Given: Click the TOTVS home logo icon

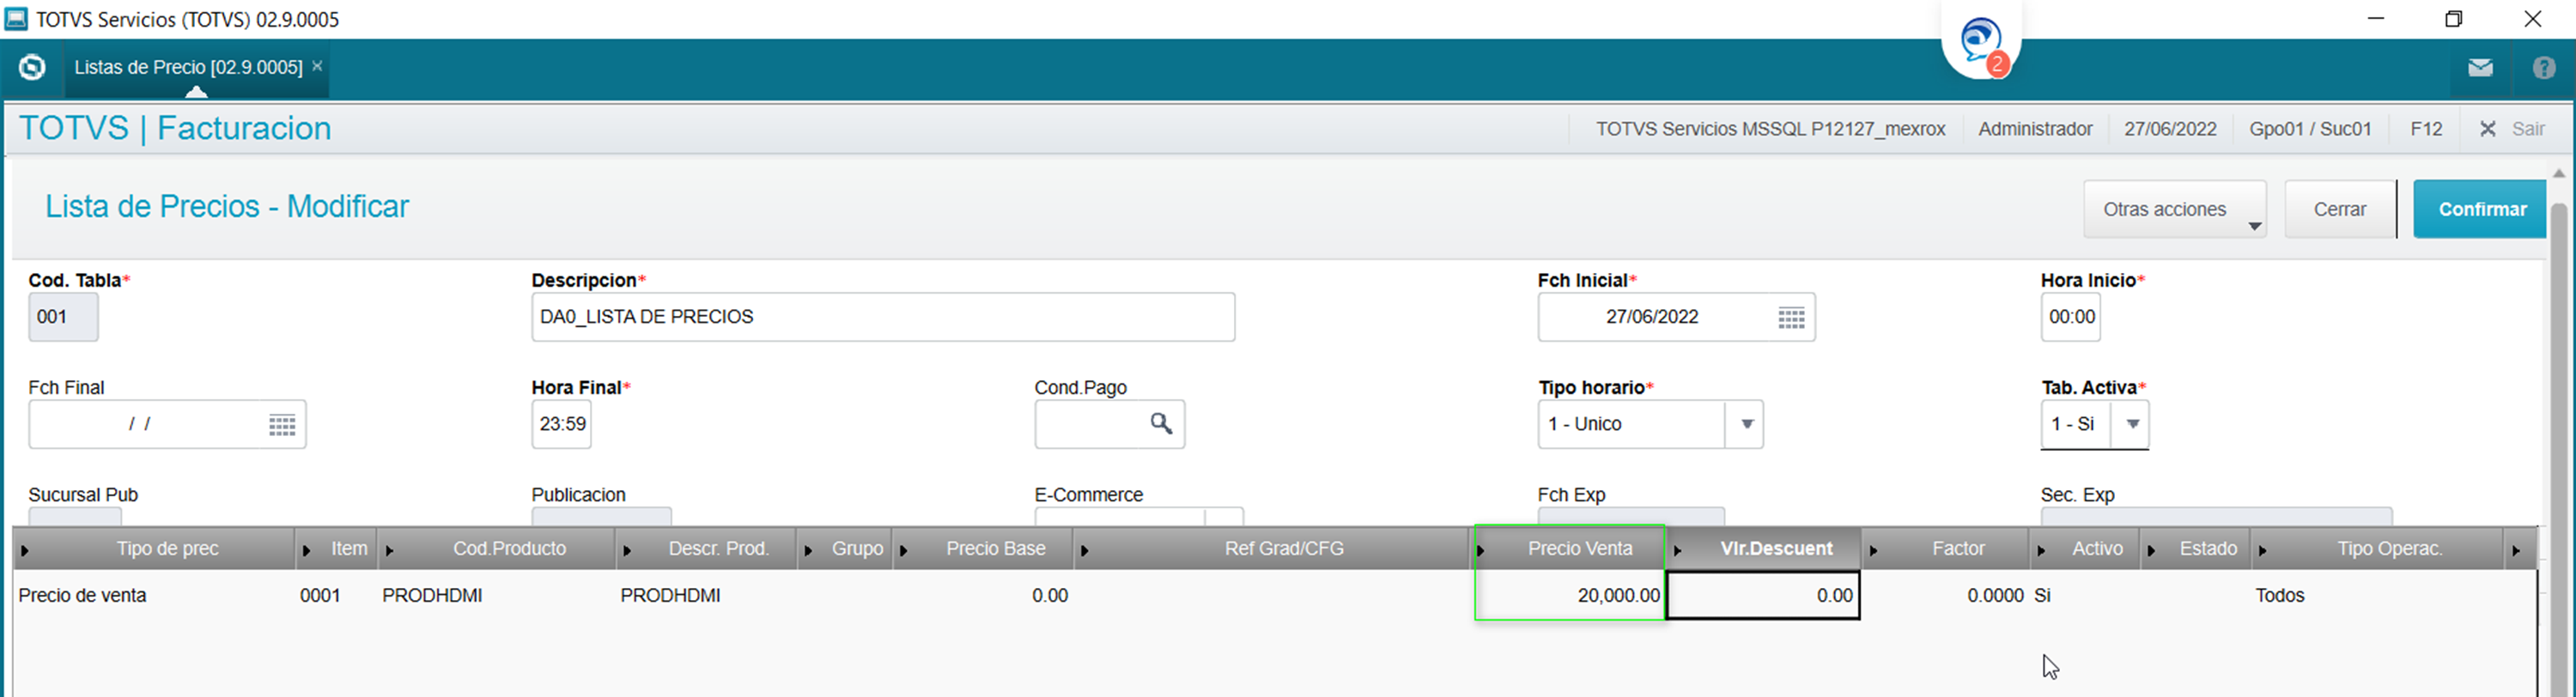Looking at the screenshot, I should point(32,67).
